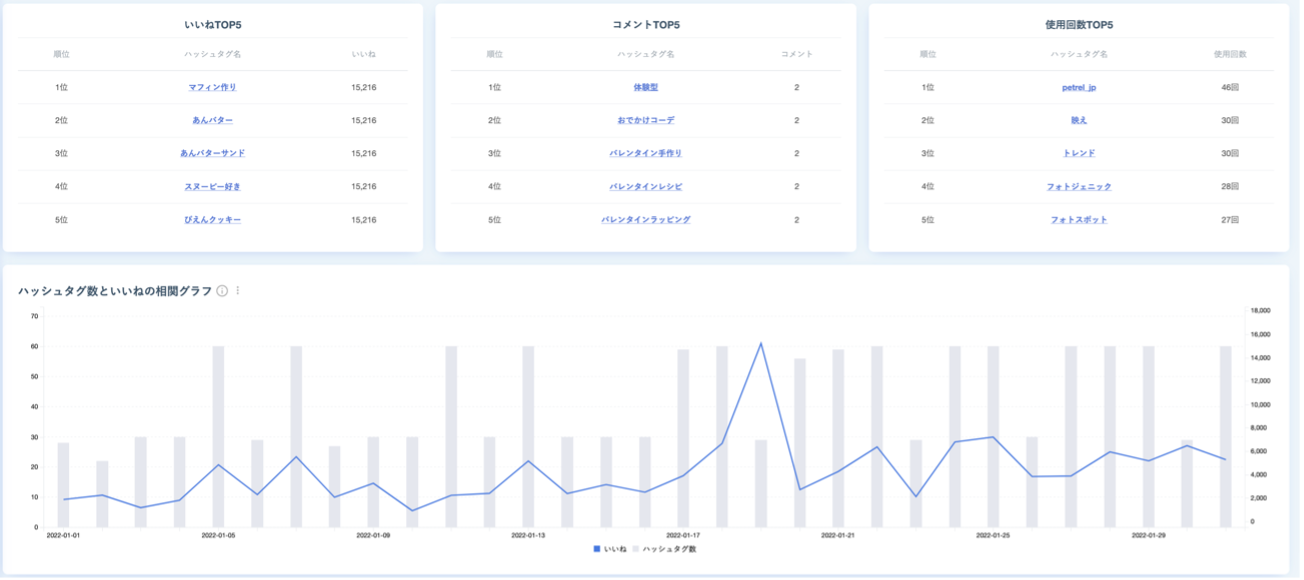Open the 映え hashtag link
Screen dimensions: 1304x580
pos(1079,120)
